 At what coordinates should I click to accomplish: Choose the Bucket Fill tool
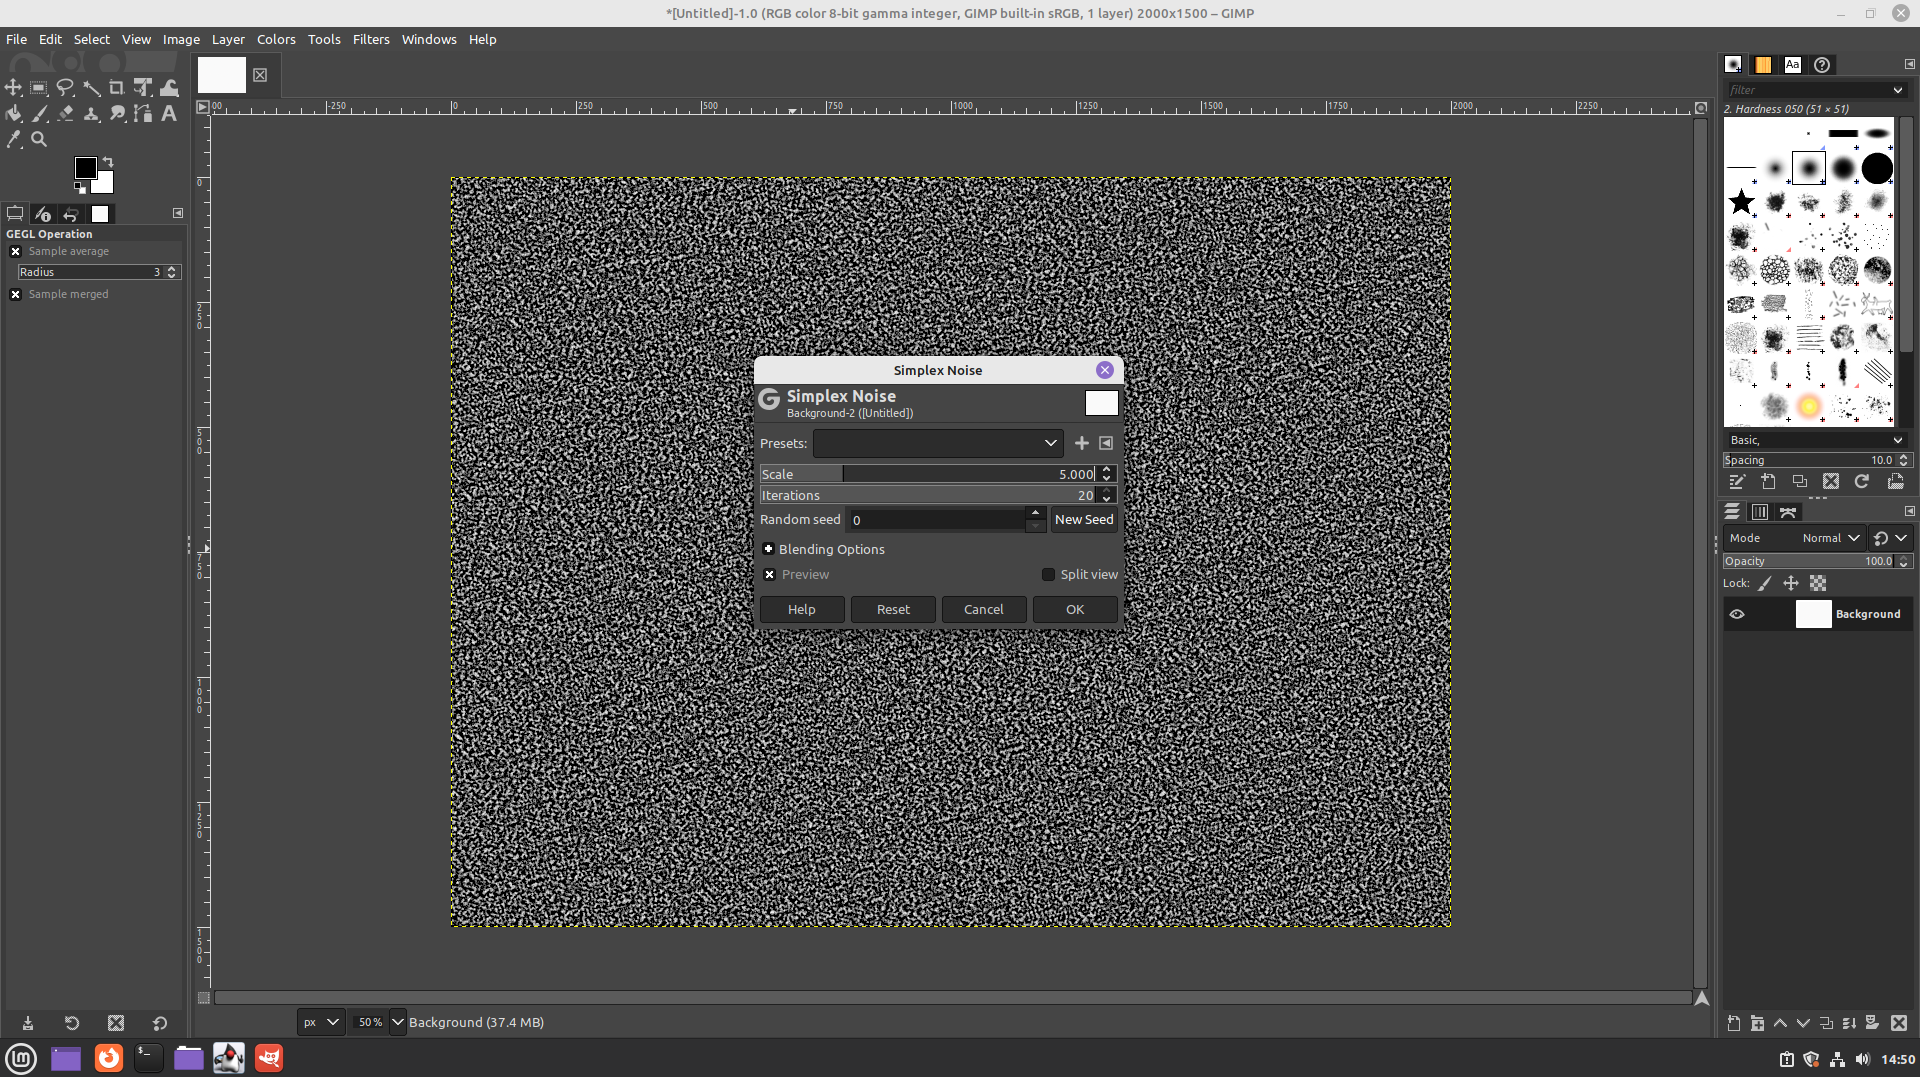14,114
